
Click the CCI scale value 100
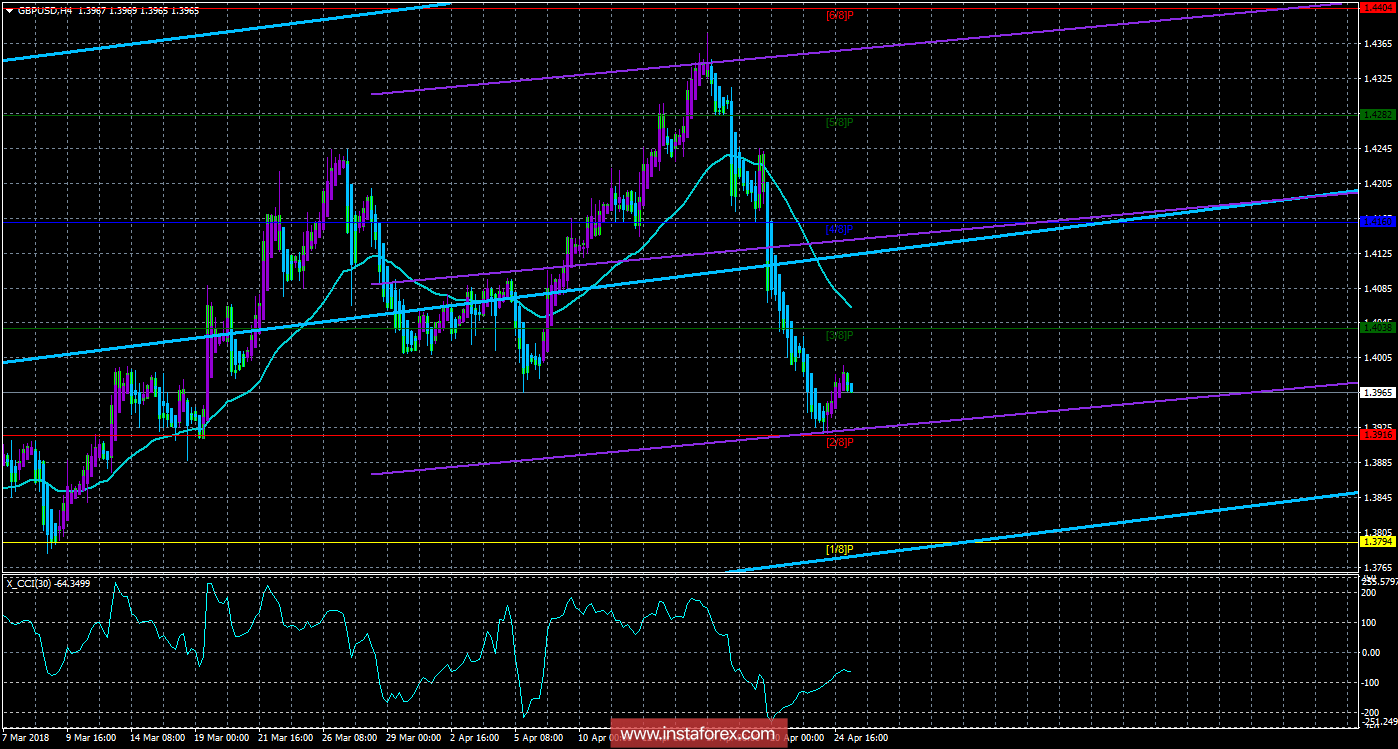click(1369, 622)
